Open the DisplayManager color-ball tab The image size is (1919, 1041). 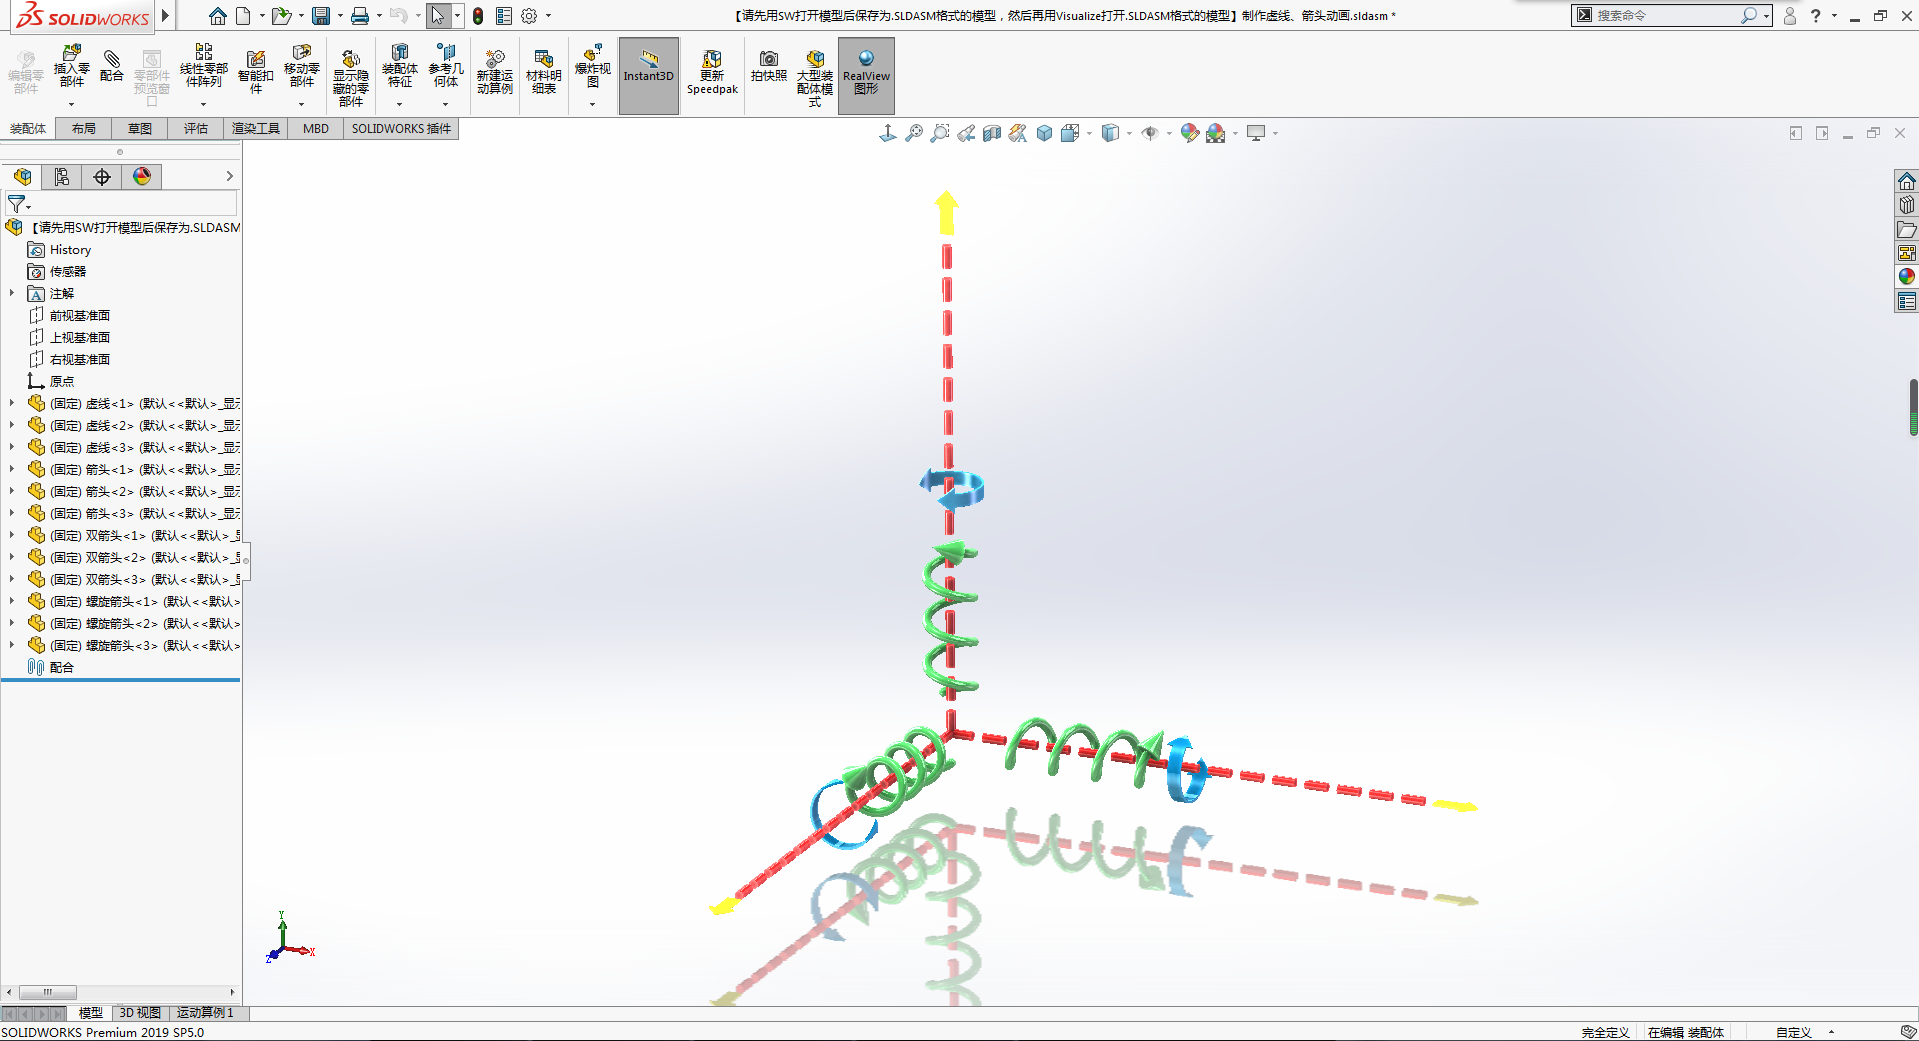pos(142,177)
